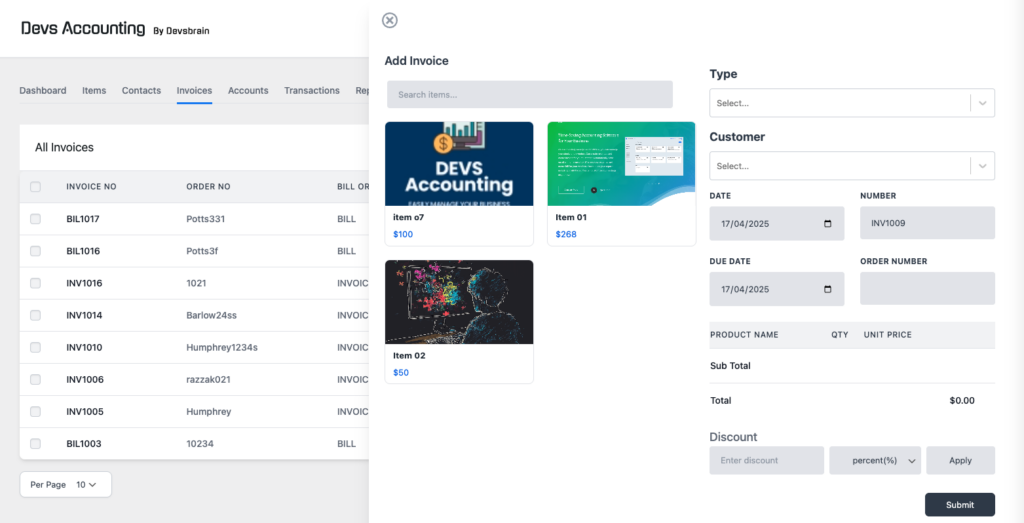Click invoice number INV1014
This screenshot has height=523, width=1024.
coord(84,315)
